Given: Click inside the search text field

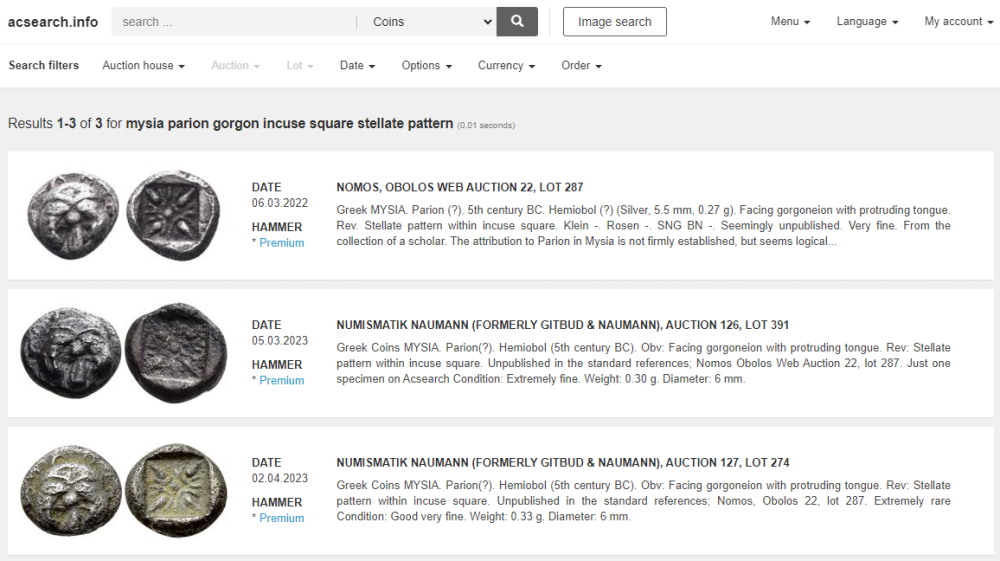Looking at the screenshot, I should click(x=233, y=21).
